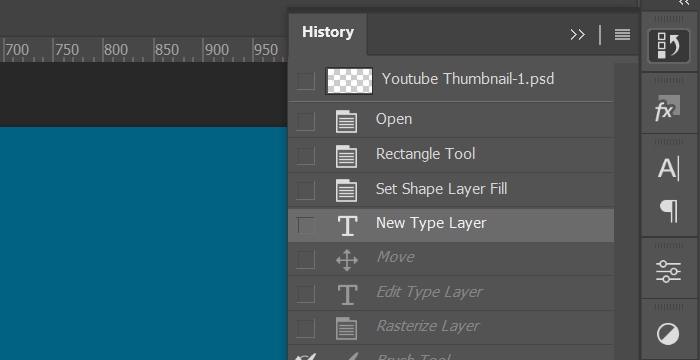Click the History panel vertical scrollbar
700x360 pixels.
pyautogui.click(x=626, y=211)
